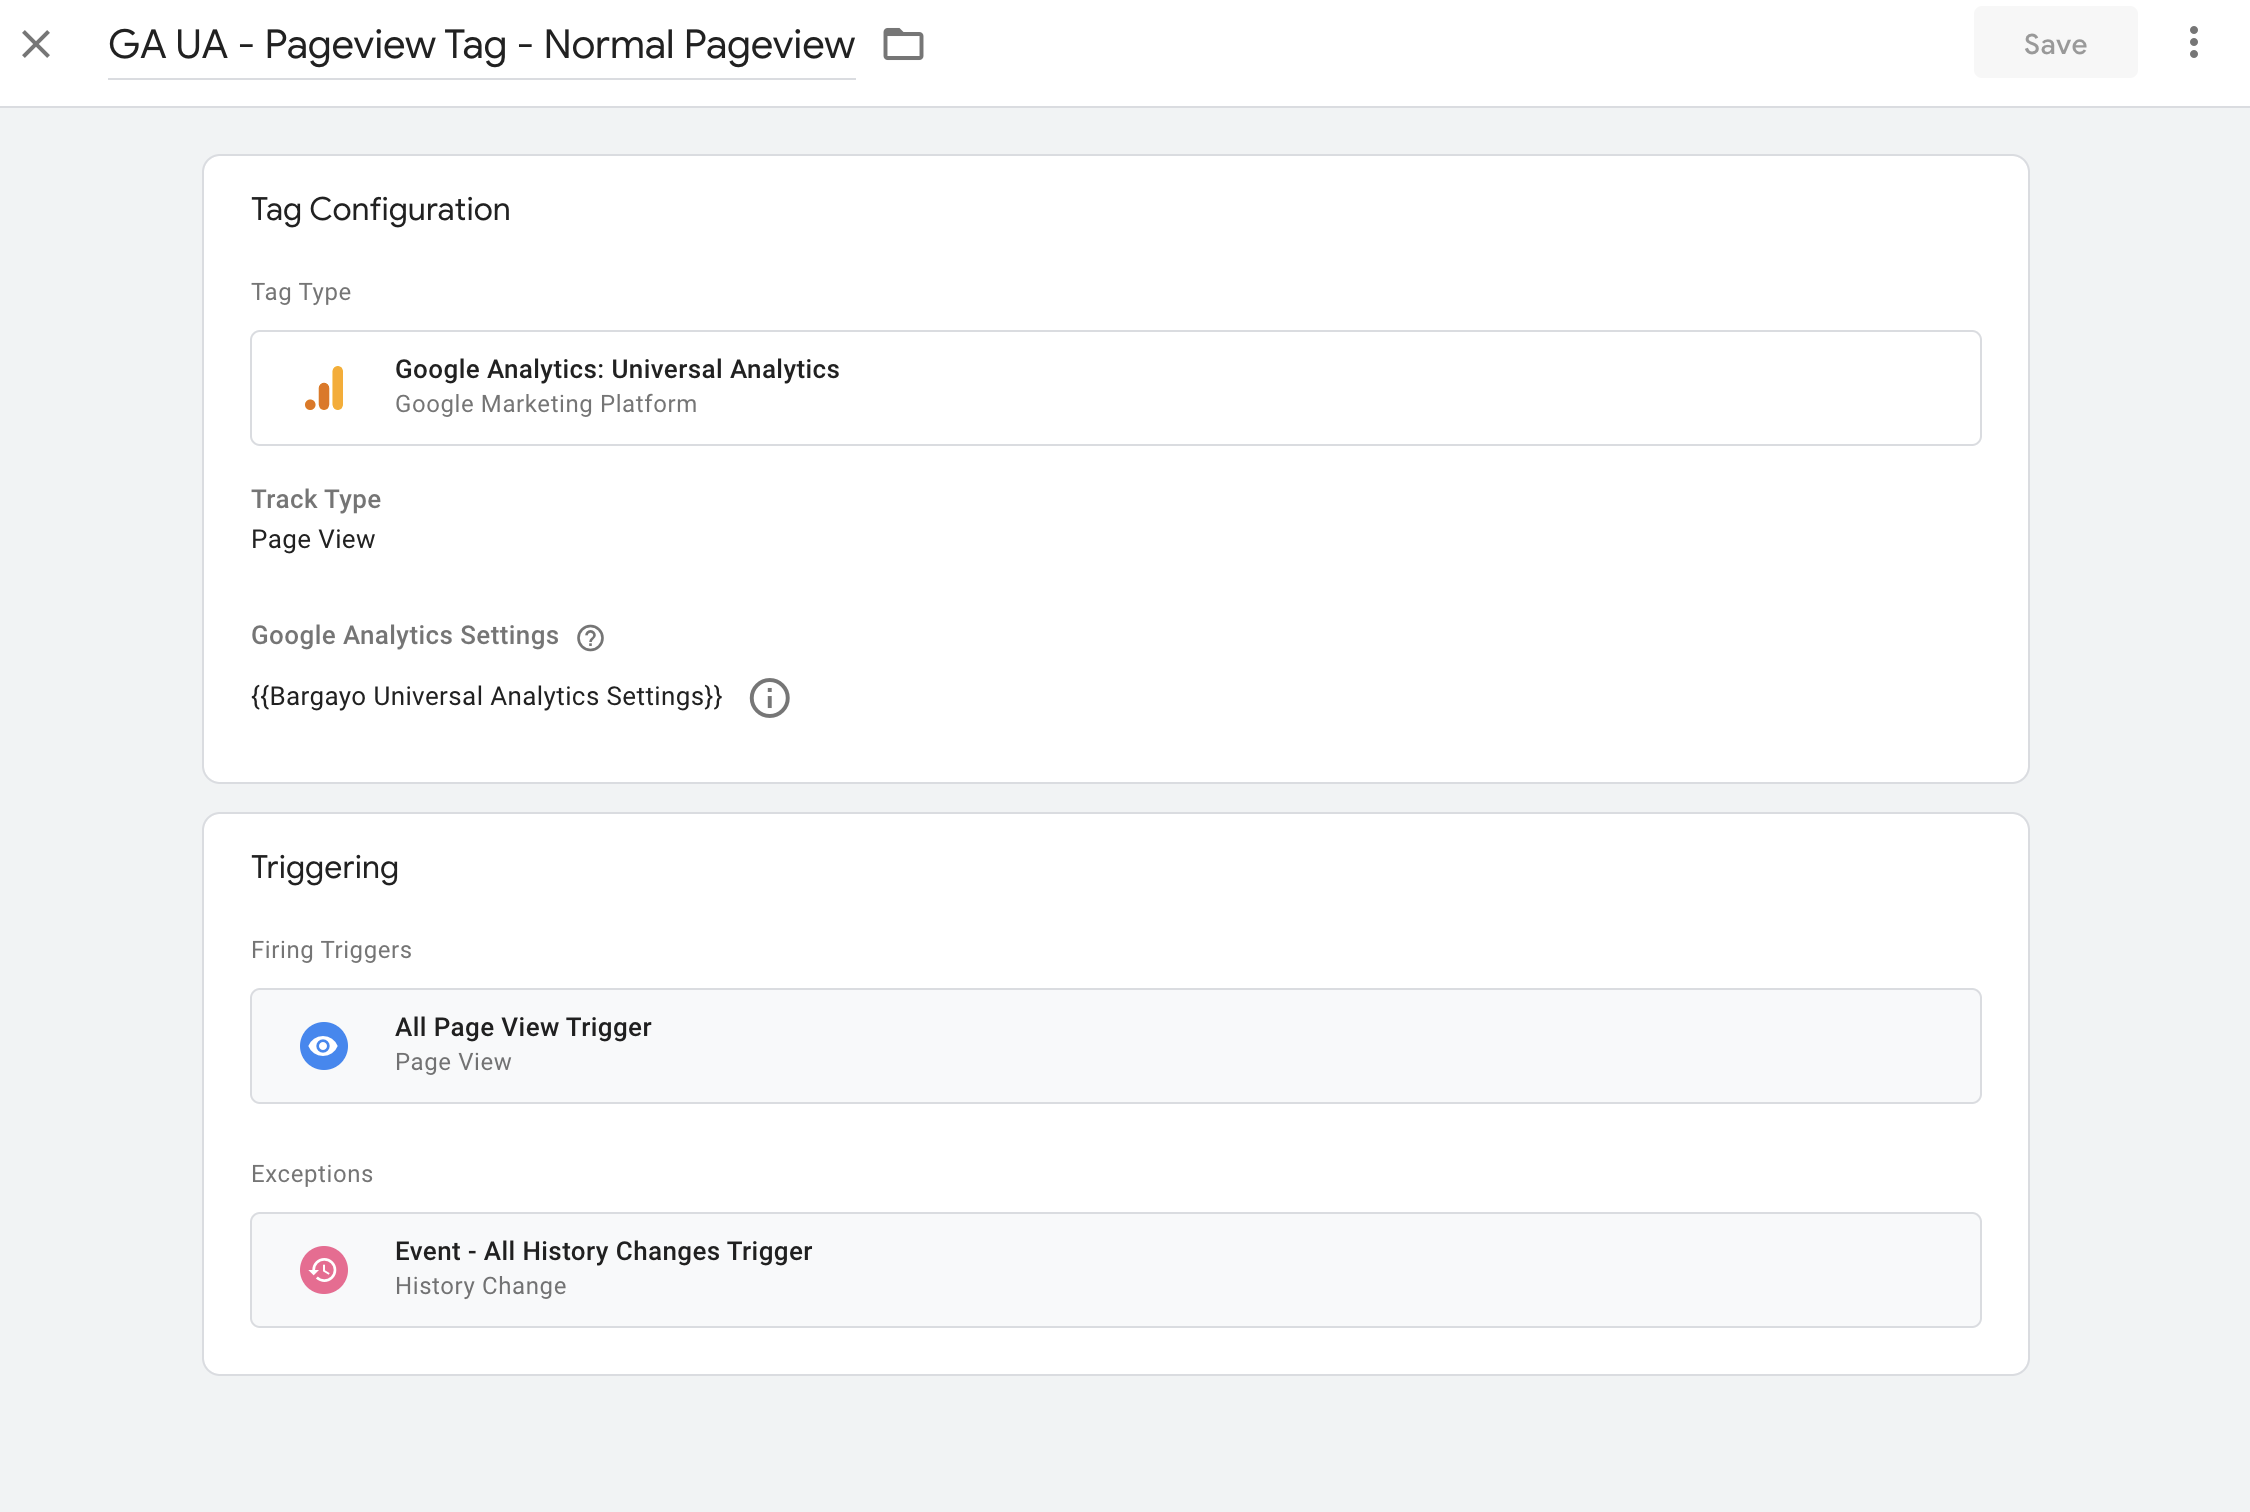This screenshot has height=1512, width=2250.
Task: Click the Google Analytics bar chart icon
Action: tap(325, 388)
